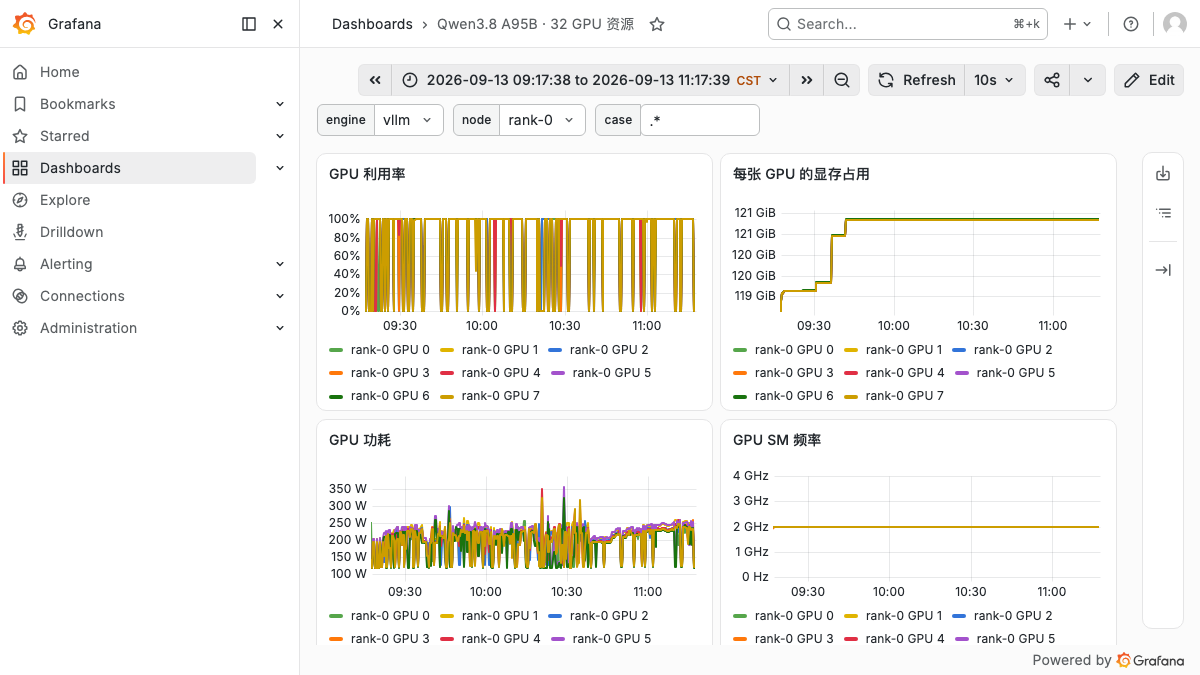Open the time range picker

pyautogui.click(x=590, y=80)
